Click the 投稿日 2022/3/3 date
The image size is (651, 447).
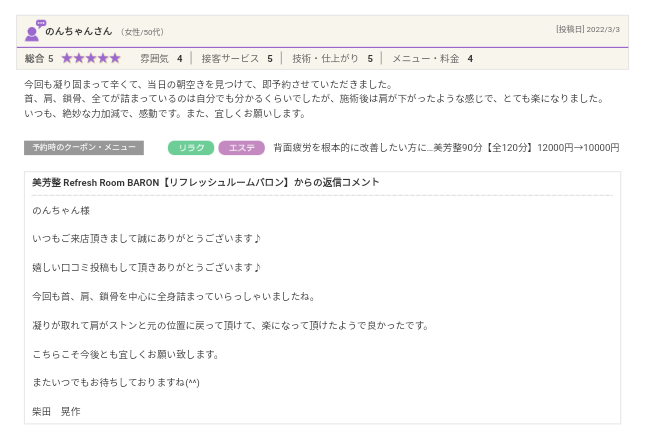coord(587,29)
